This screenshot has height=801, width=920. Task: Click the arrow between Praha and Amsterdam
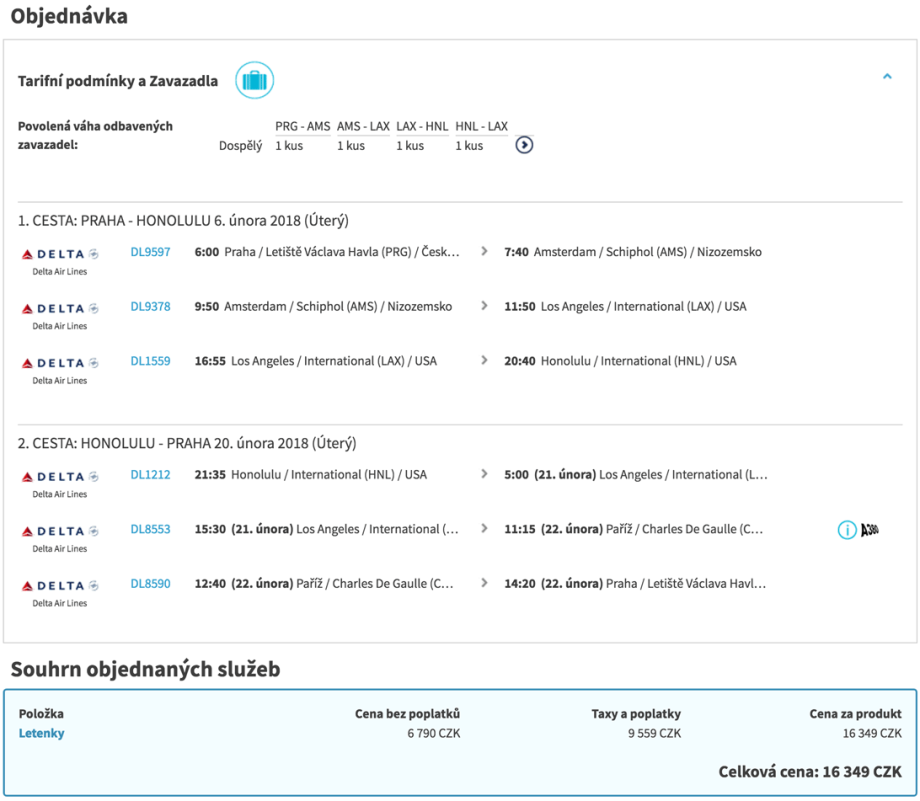coord(485,252)
